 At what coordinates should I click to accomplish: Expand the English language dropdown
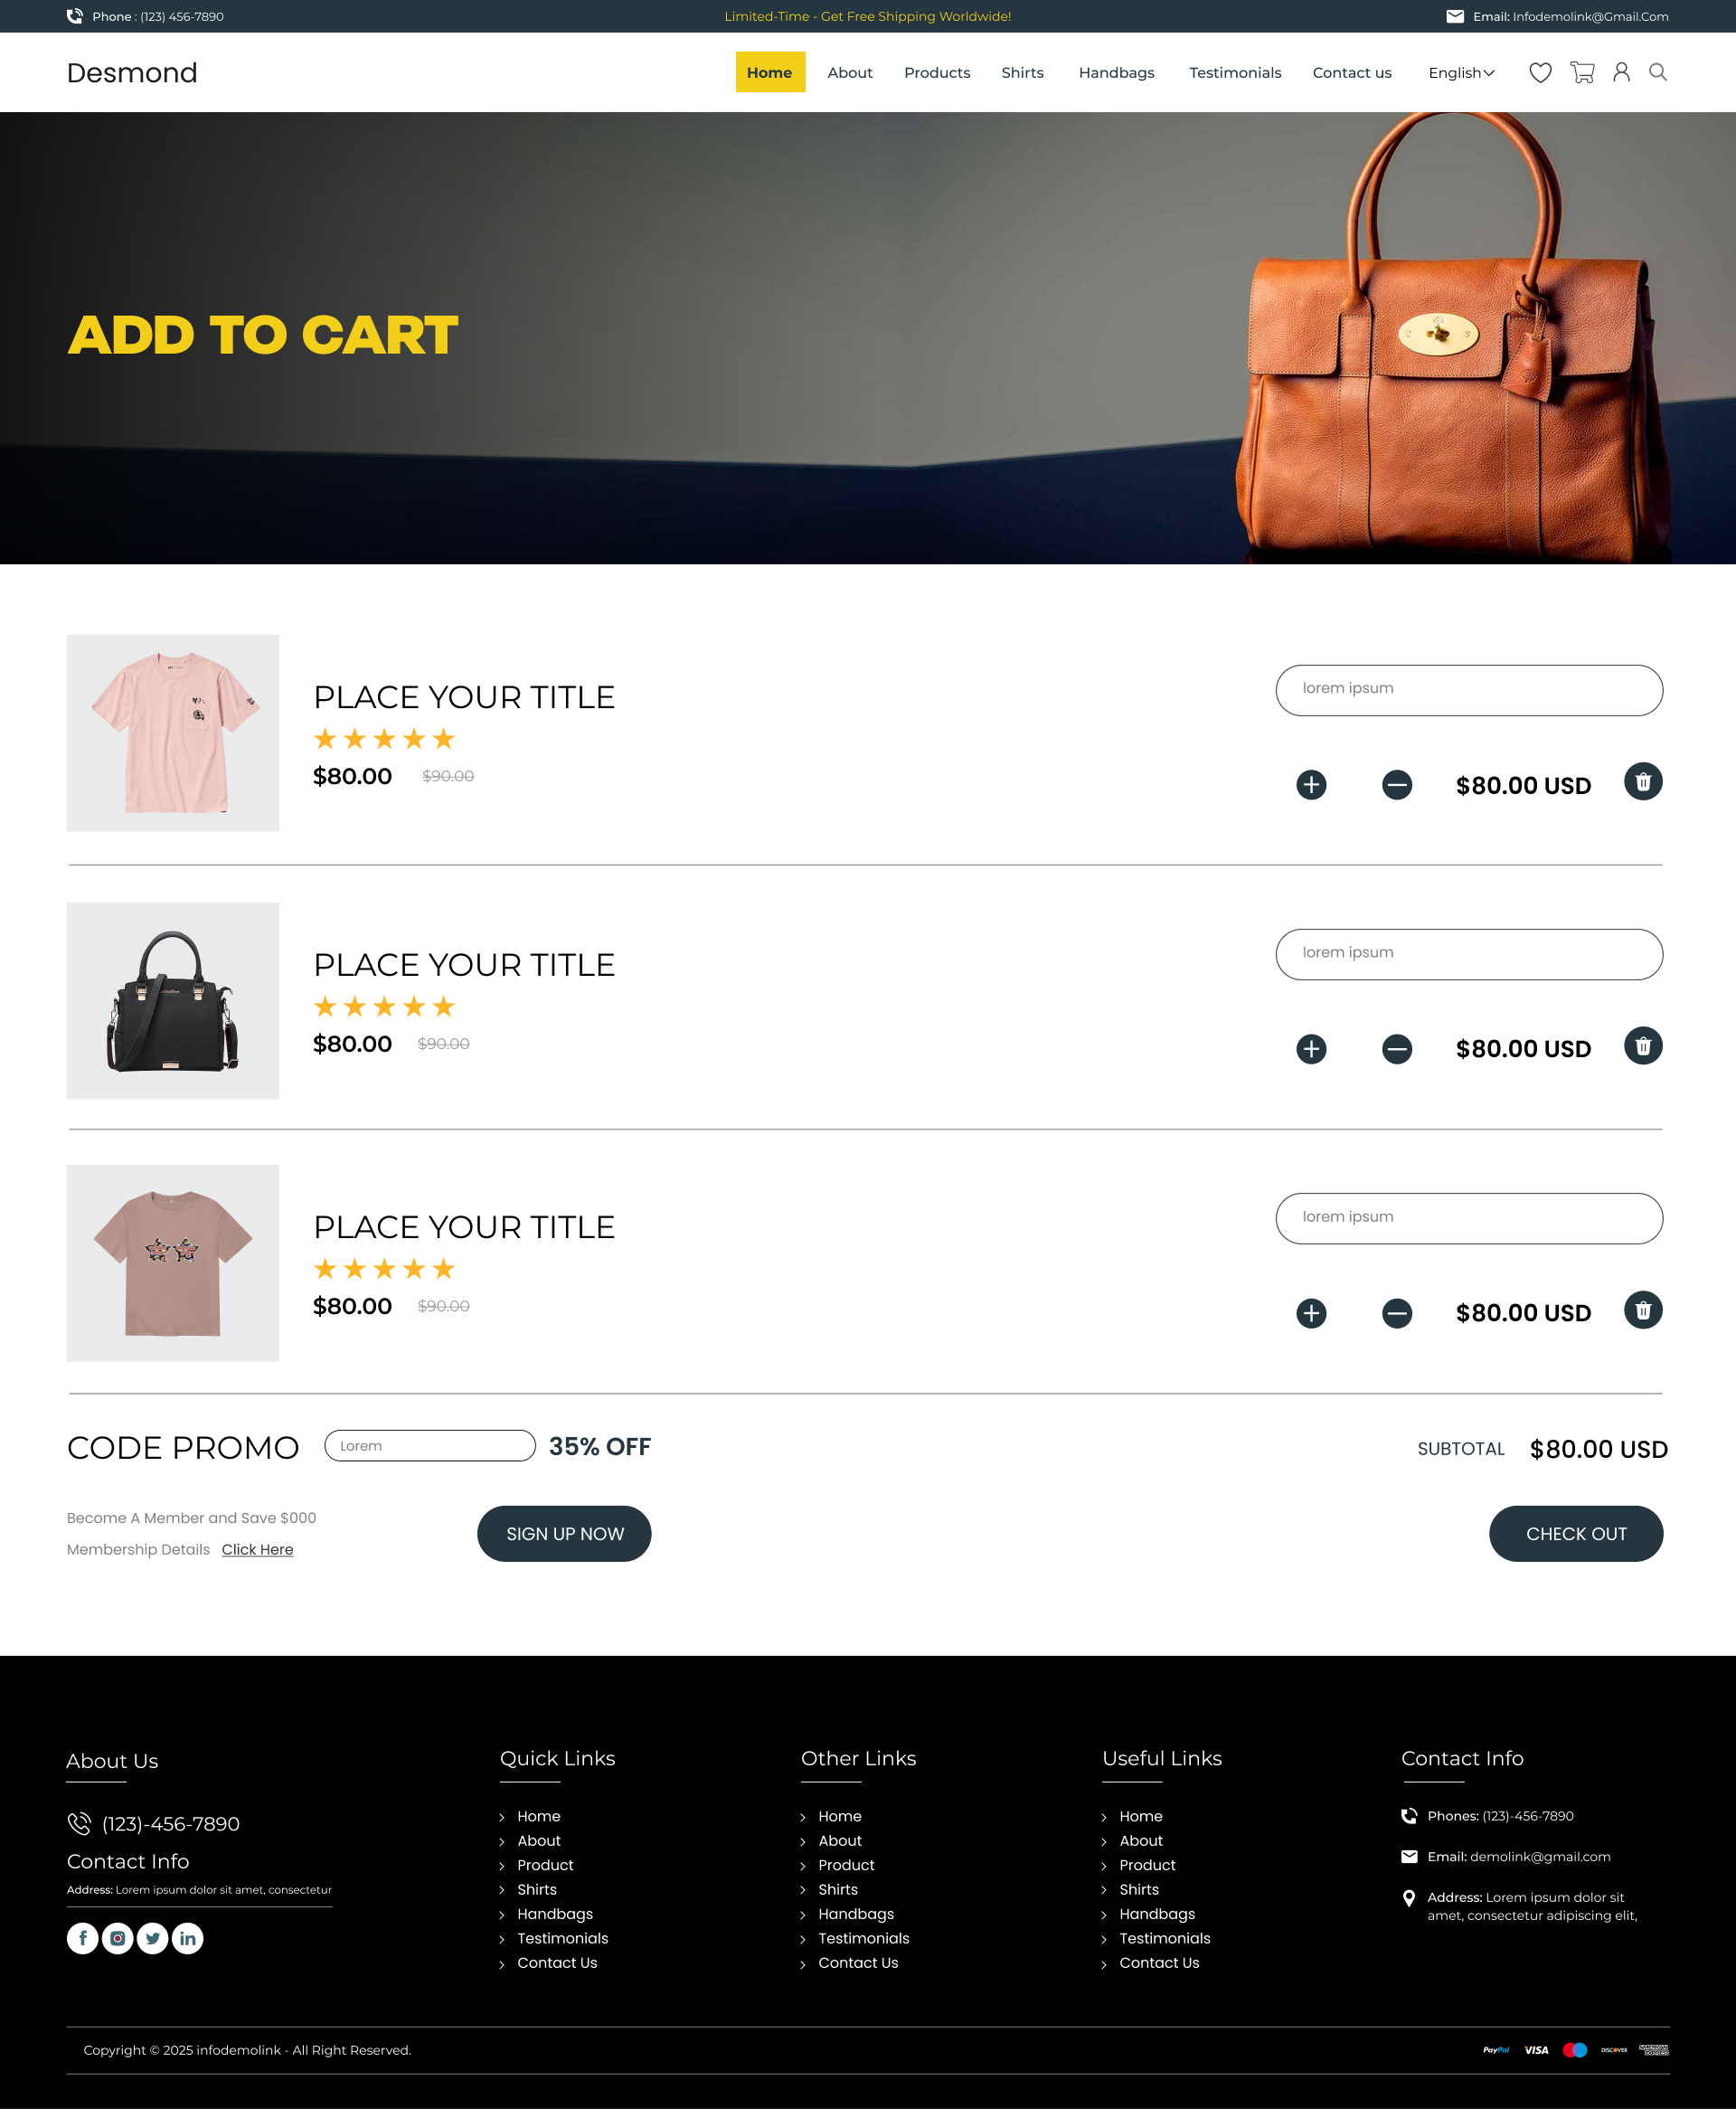coord(1461,72)
